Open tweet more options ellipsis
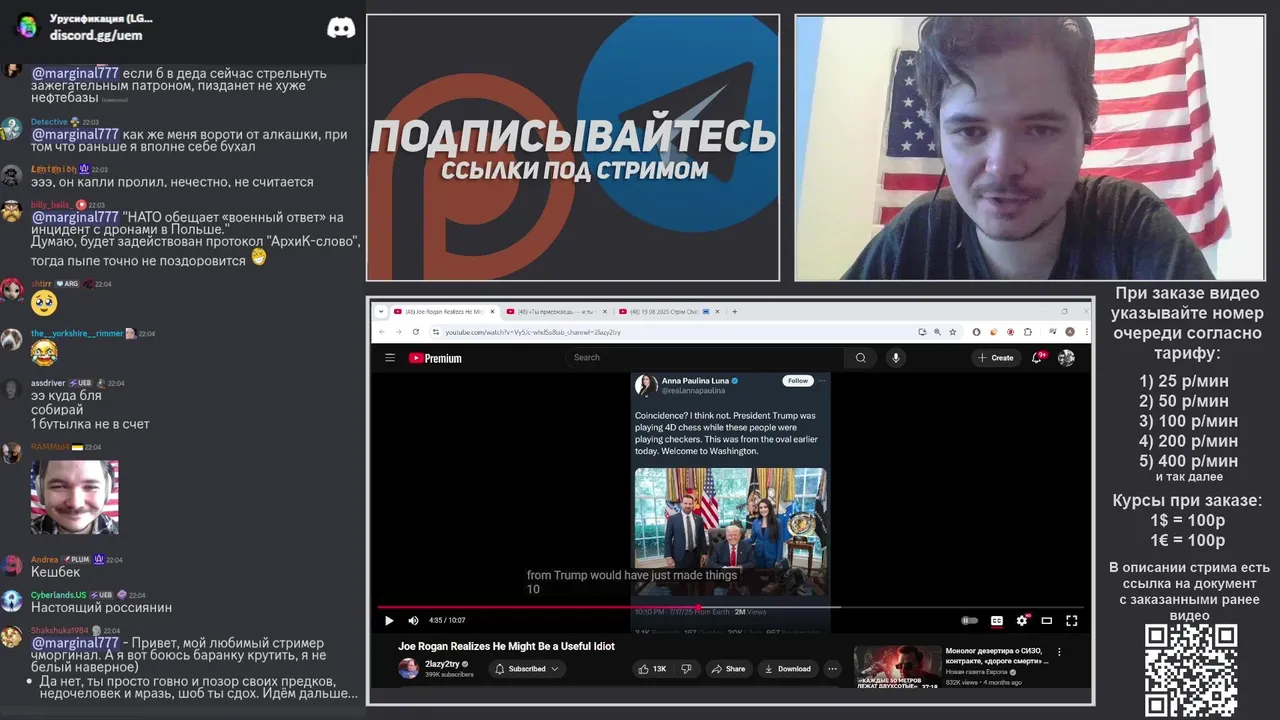This screenshot has height=720, width=1280. (822, 381)
